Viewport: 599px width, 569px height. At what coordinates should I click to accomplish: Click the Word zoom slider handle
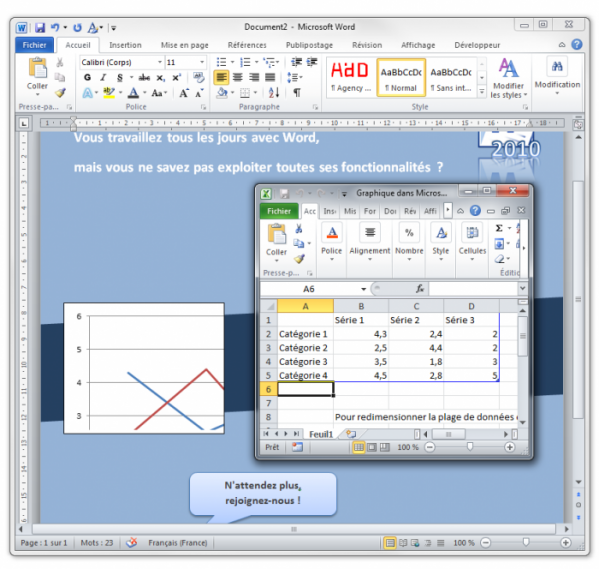[526, 542]
